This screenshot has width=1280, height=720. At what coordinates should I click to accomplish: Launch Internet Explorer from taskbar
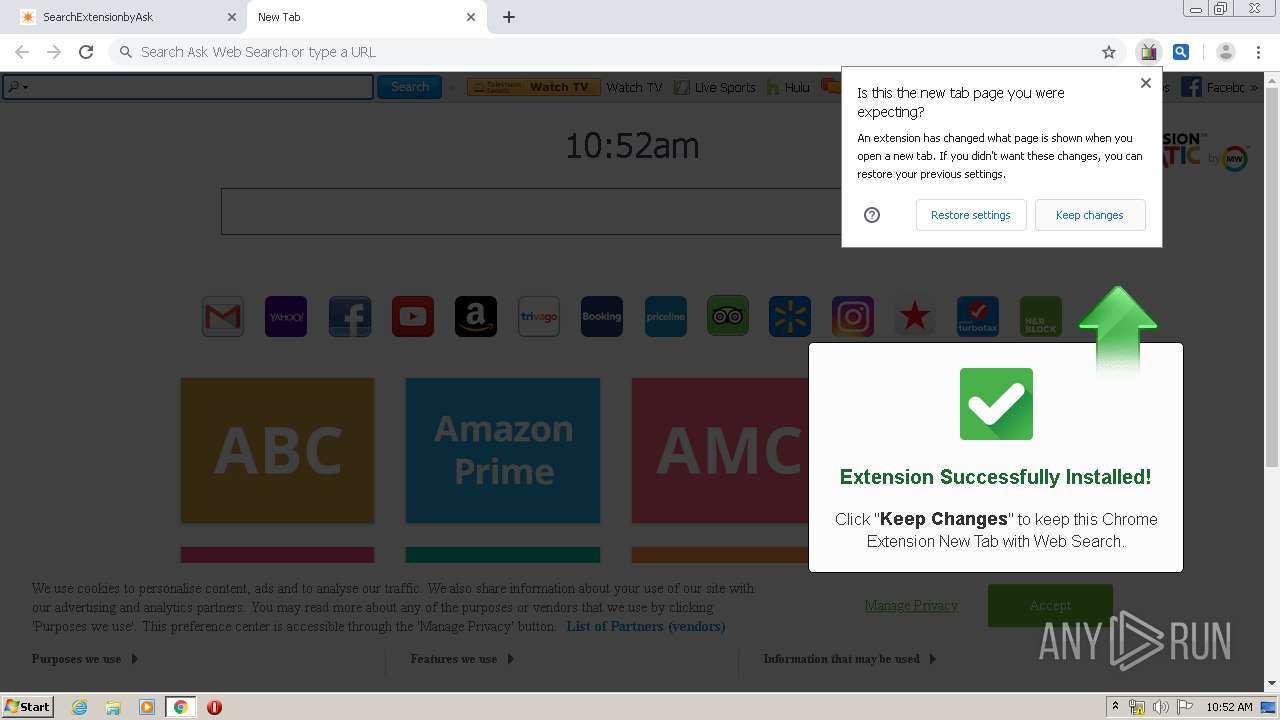pos(79,707)
